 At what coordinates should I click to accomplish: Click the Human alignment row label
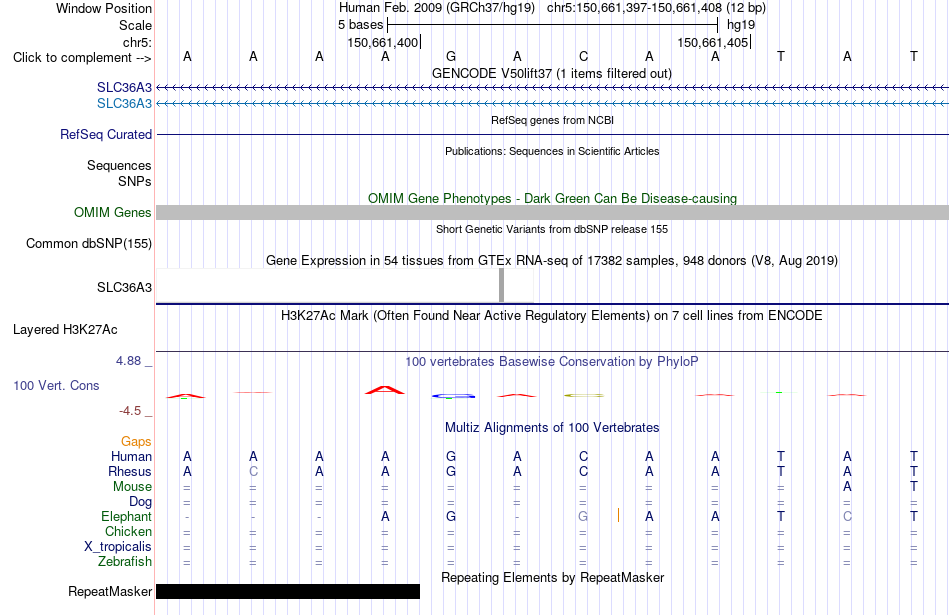point(131,456)
